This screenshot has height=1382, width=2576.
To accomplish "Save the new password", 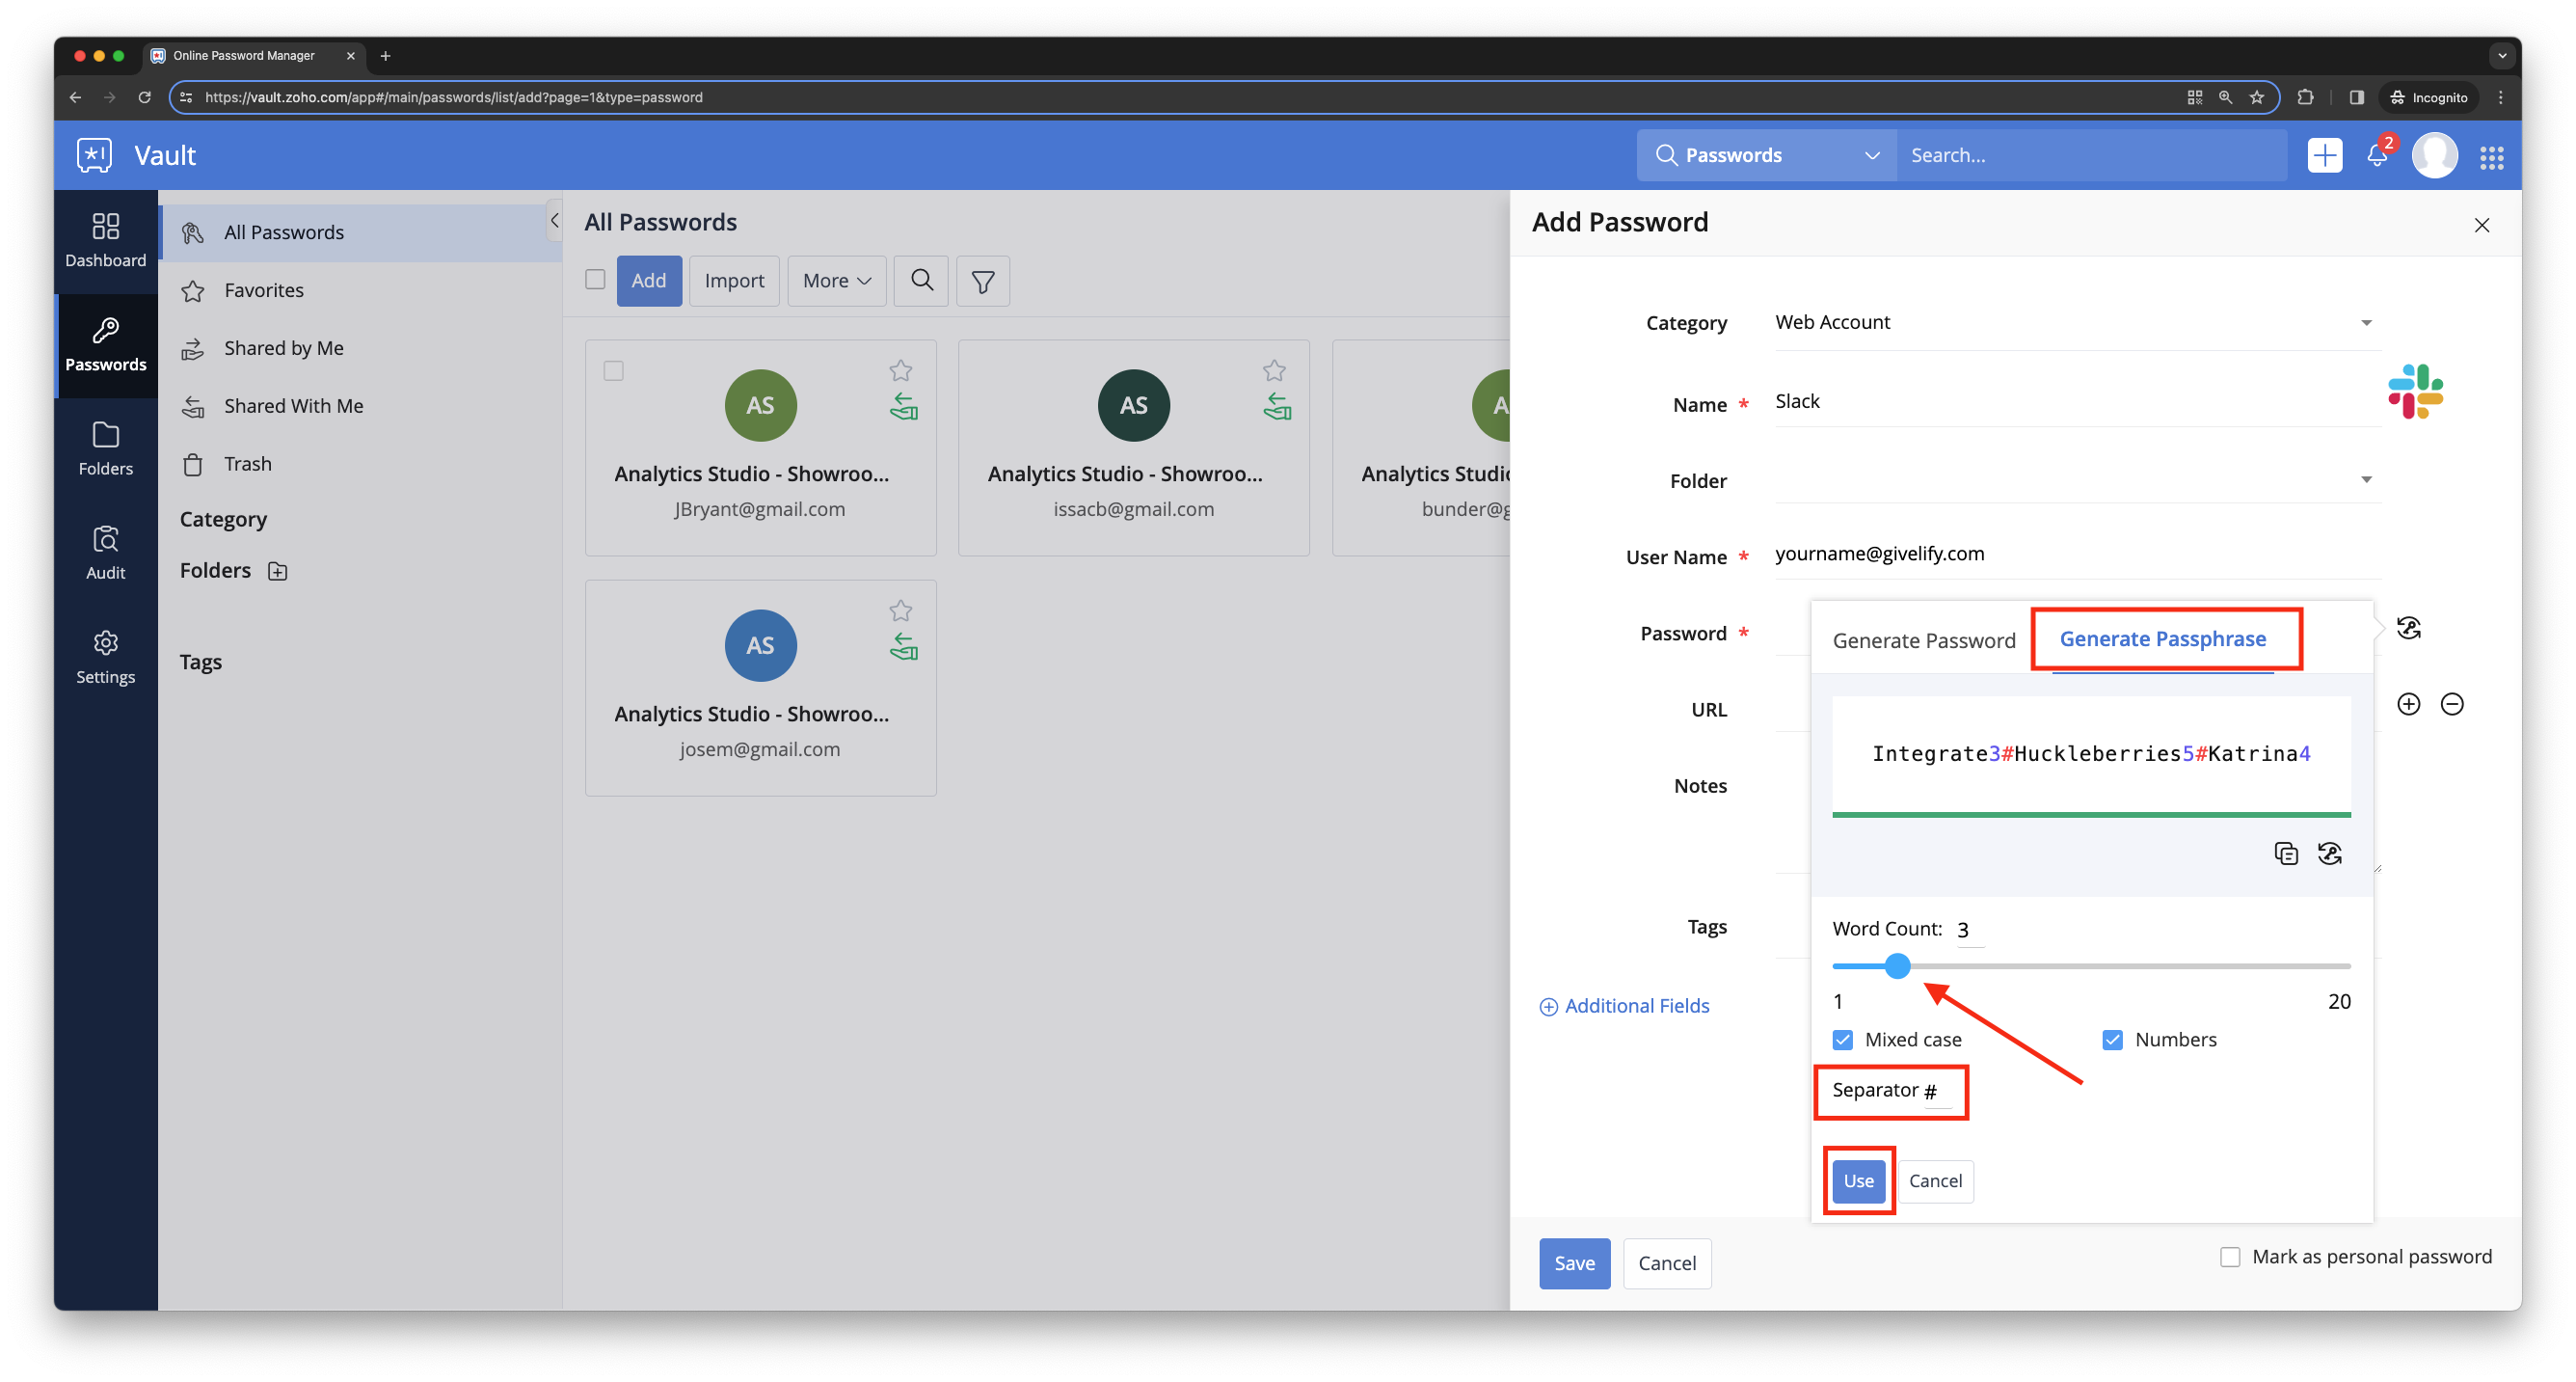I will point(1574,1263).
